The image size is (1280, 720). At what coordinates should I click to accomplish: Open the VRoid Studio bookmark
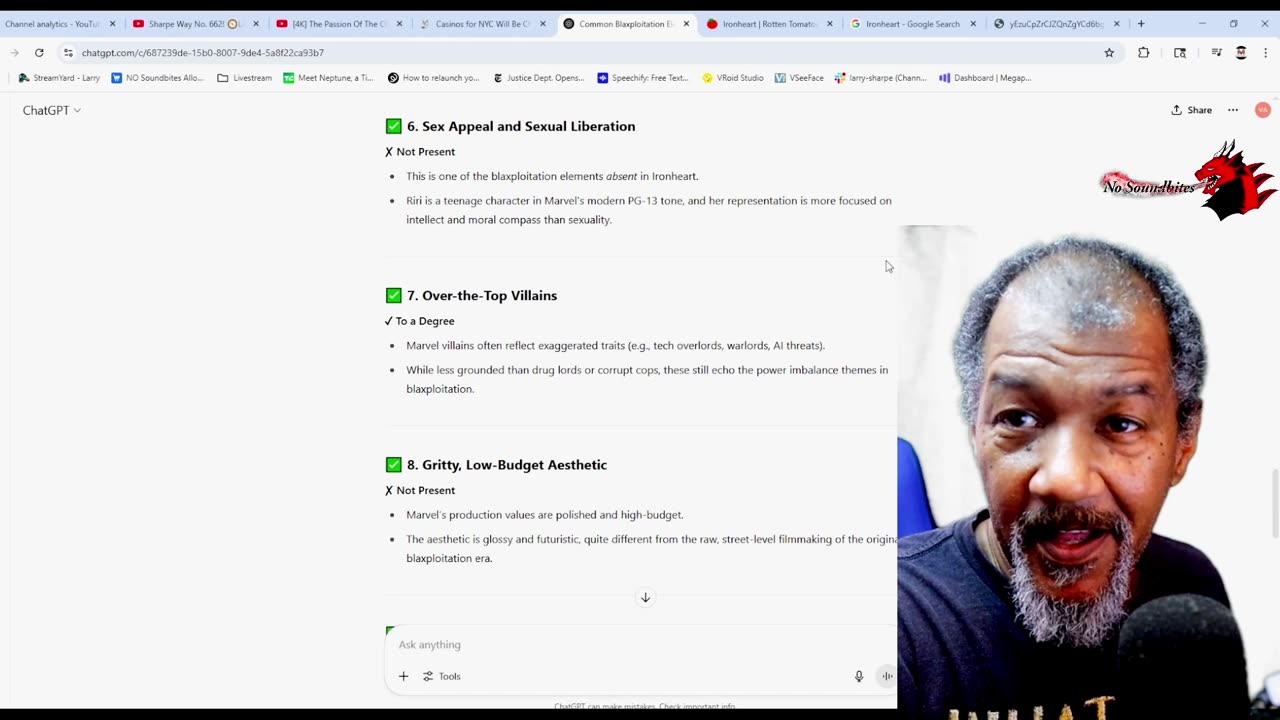pos(733,78)
